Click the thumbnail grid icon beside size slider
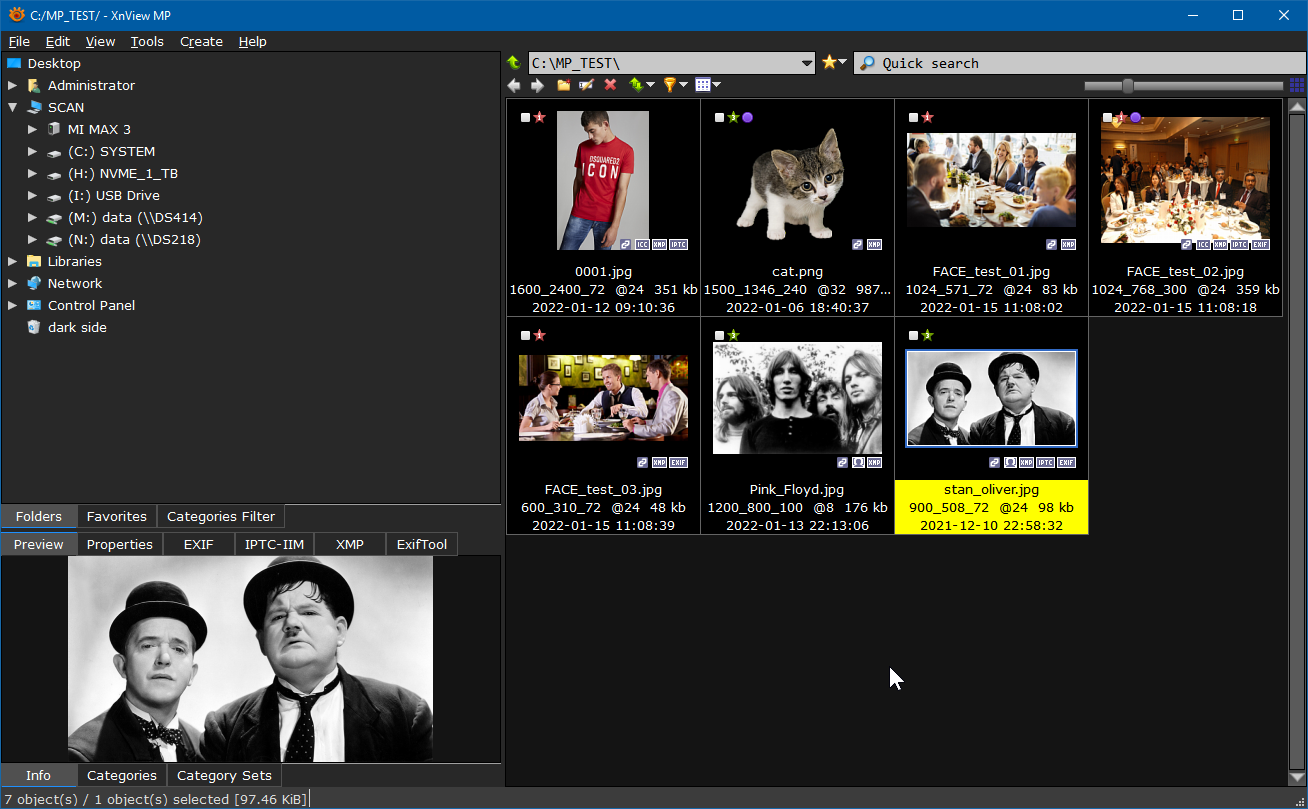 click(x=1296, y=85)
